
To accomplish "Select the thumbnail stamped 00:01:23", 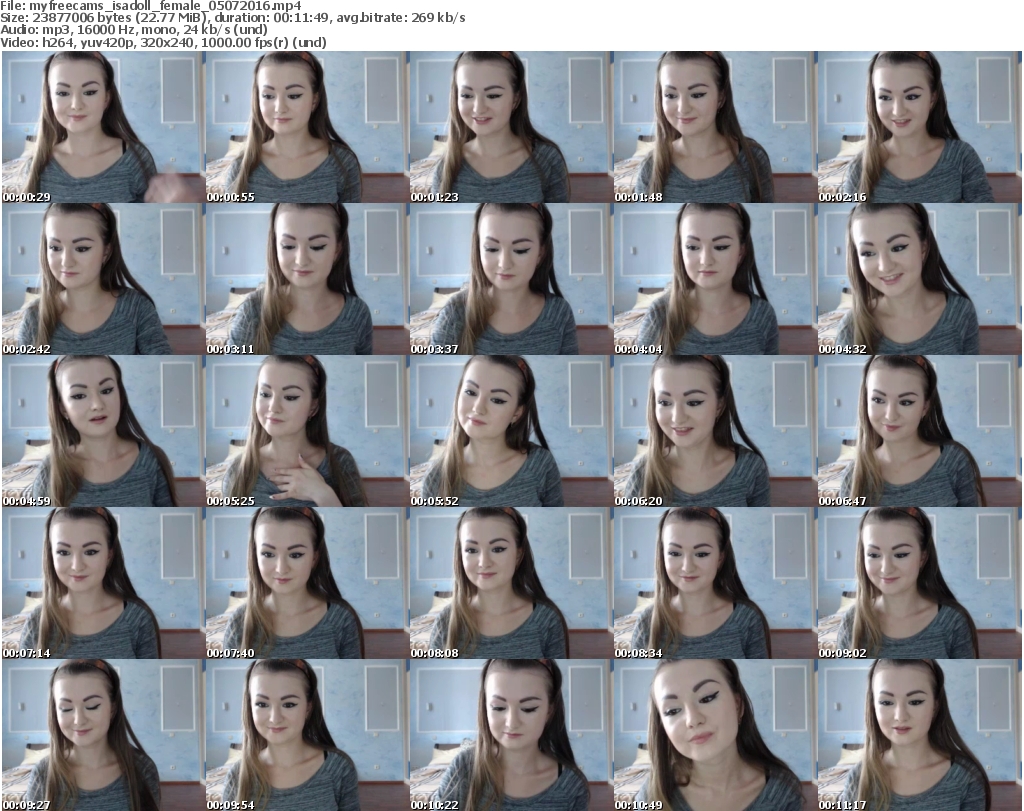I will tap(511, 127).
